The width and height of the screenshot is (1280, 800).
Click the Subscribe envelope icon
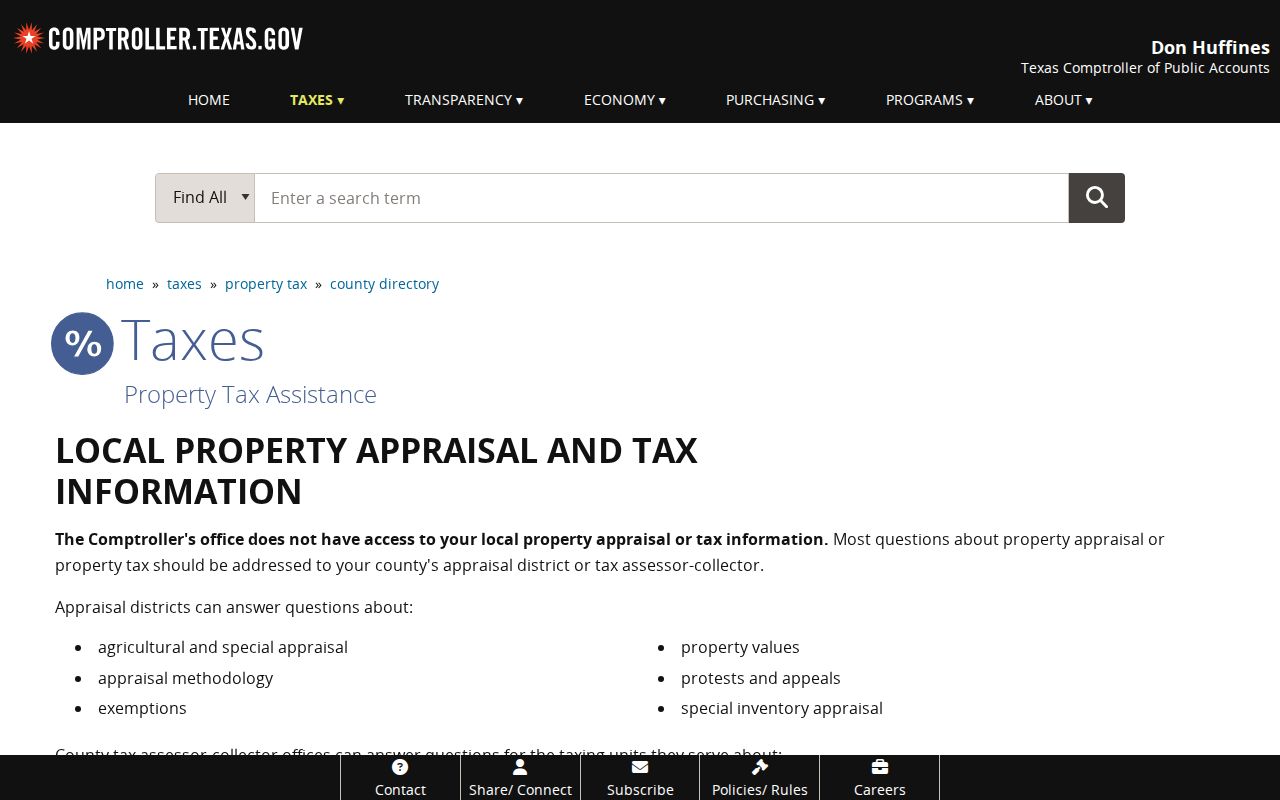pos(640,767)
